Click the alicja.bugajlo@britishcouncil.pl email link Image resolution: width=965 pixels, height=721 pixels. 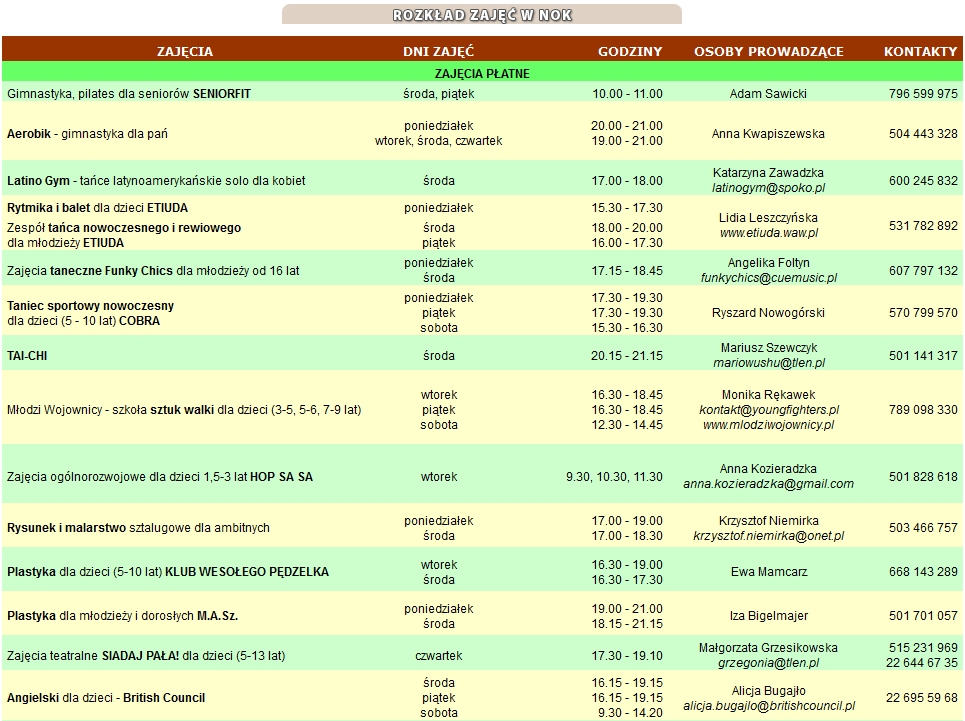click(x=768, y=705)
